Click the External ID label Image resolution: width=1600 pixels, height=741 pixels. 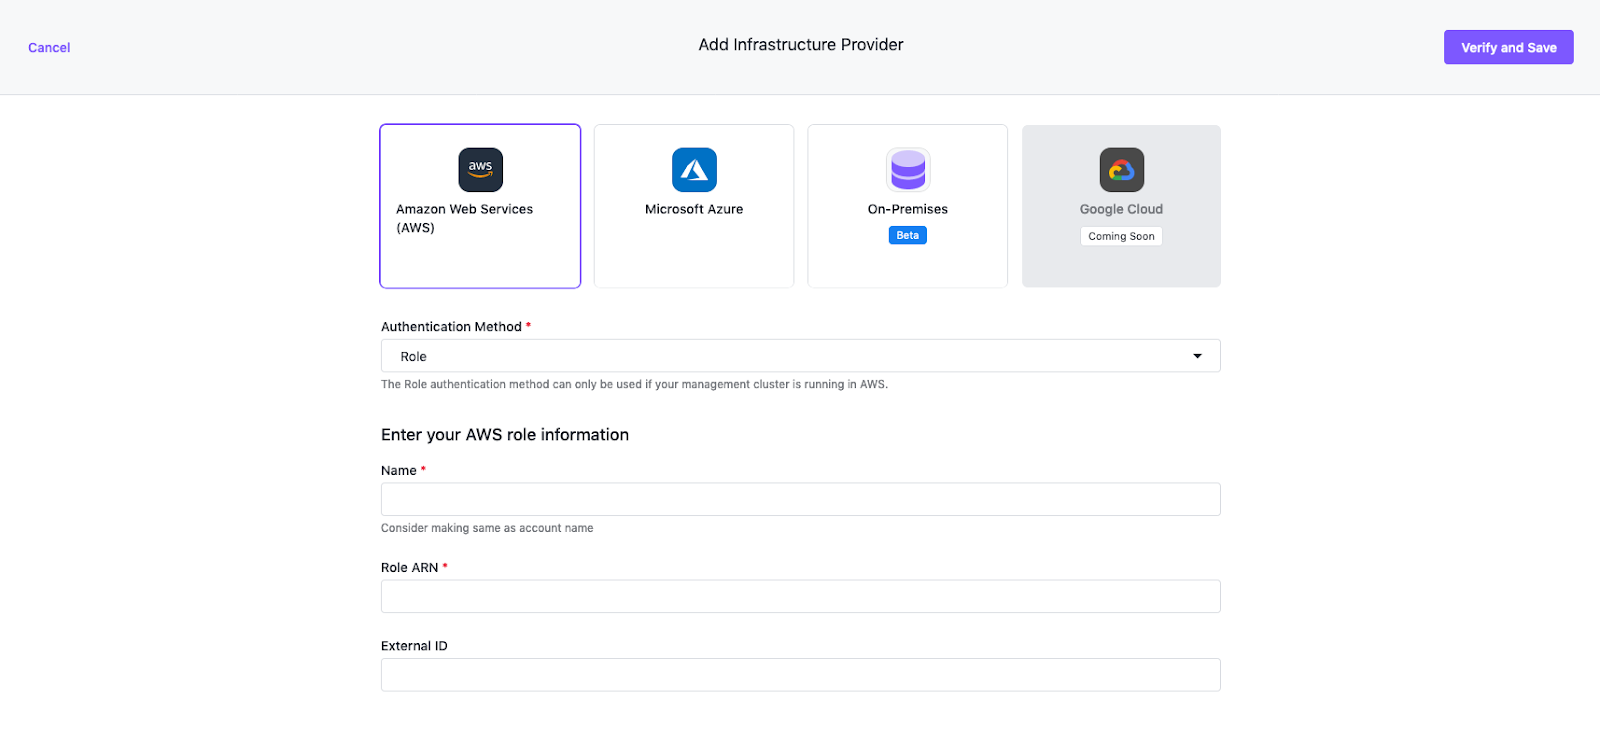(414, 646)
